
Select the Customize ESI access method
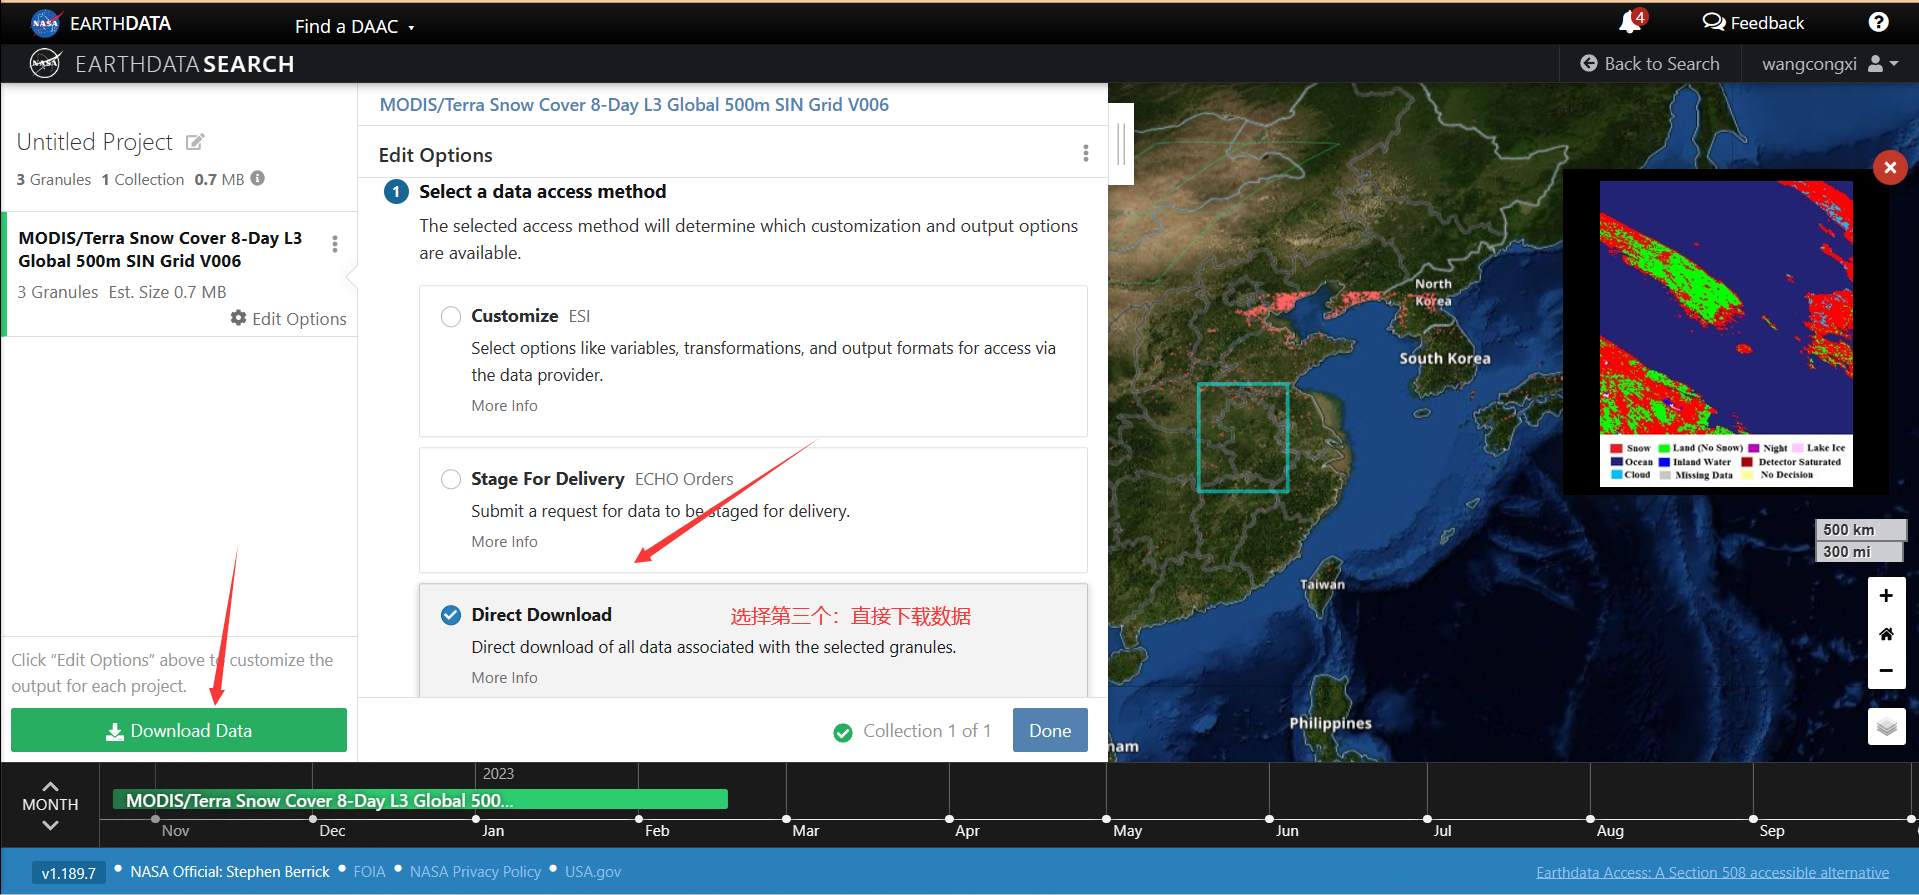click(x=451, y=316)
